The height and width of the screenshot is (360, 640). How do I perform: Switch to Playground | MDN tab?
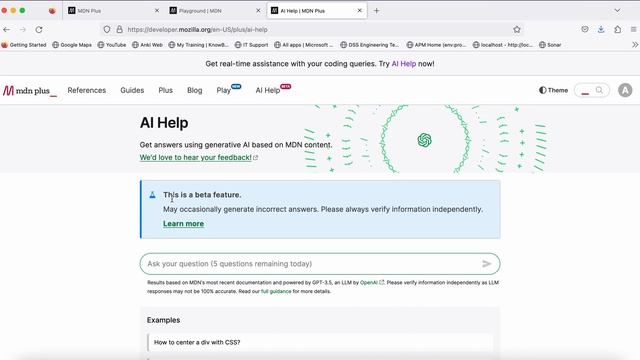pos(216,11)
